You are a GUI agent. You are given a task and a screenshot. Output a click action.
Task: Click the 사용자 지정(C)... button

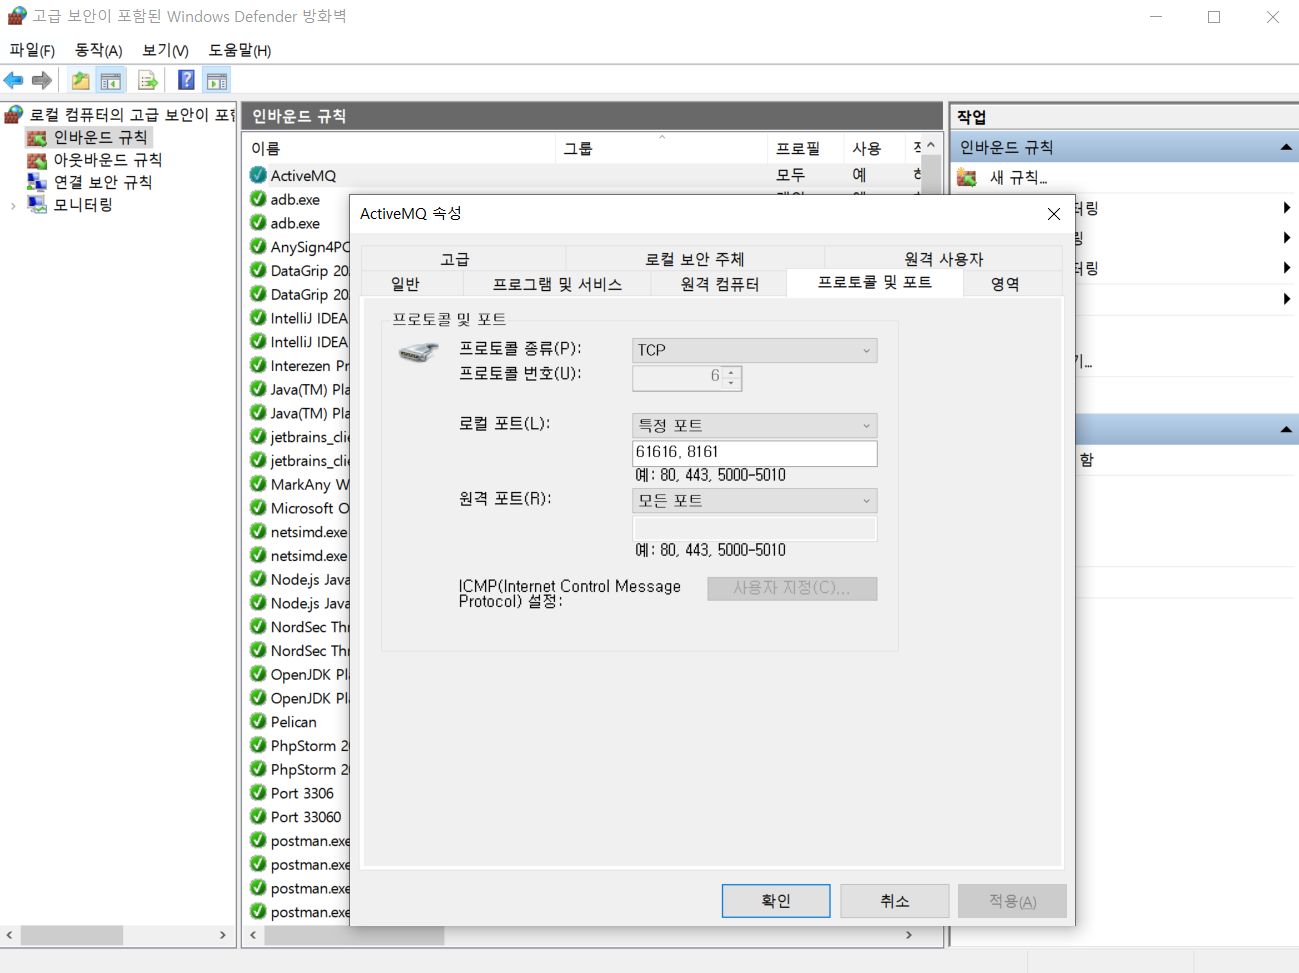tap(792, 588)
